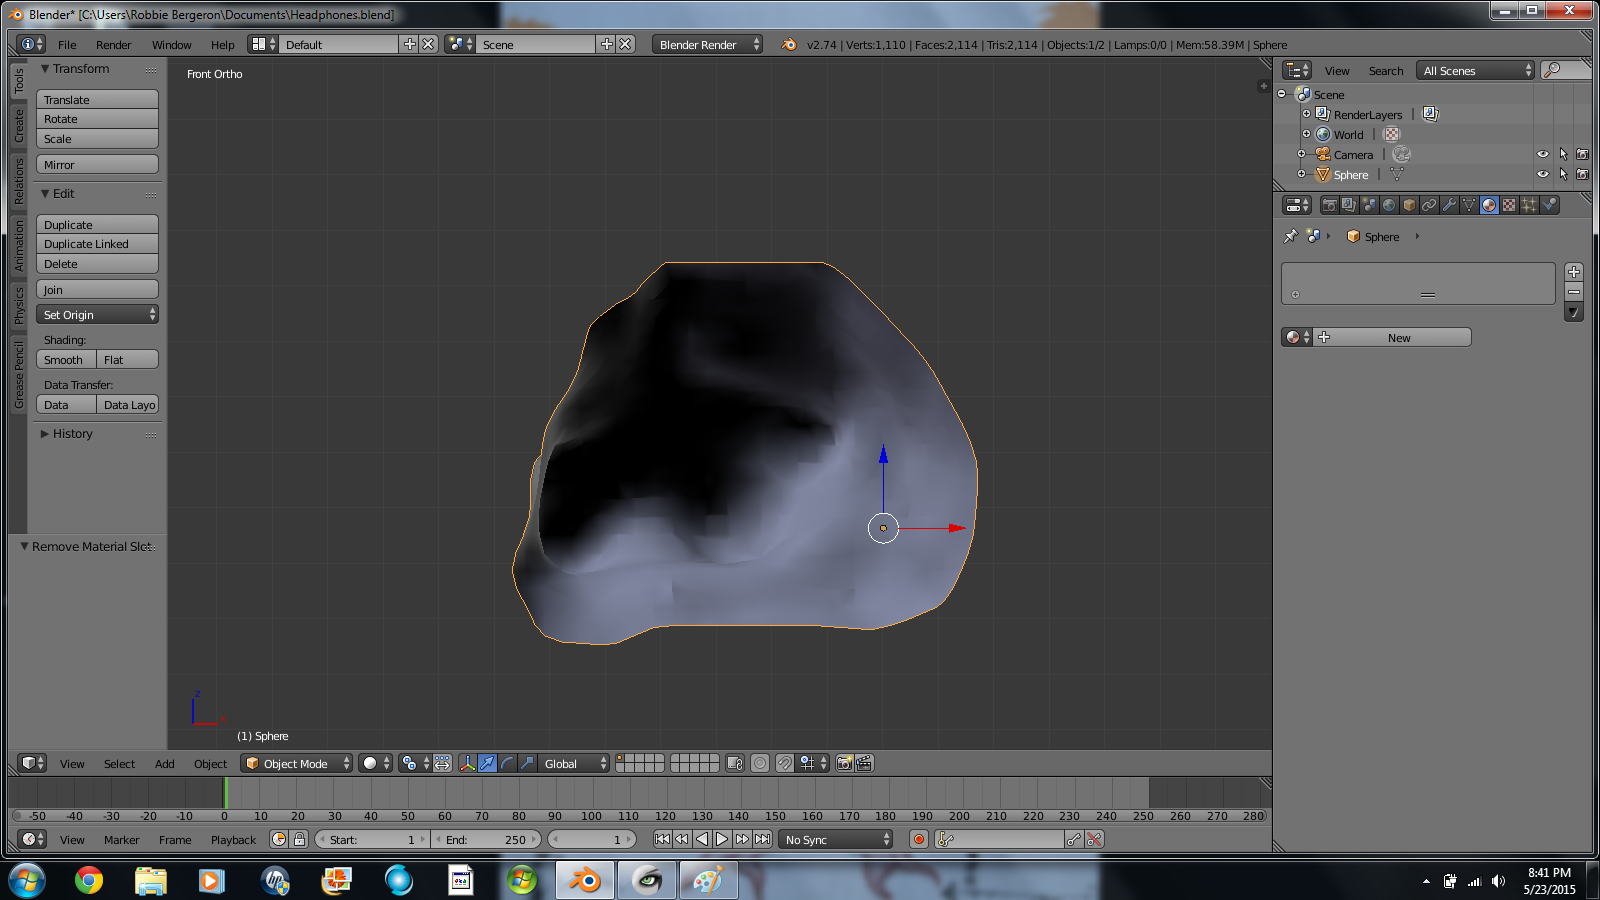The width and height of the screenshot is (1600, 900).
Task: Click the Translate button
Action: [97, 99]
